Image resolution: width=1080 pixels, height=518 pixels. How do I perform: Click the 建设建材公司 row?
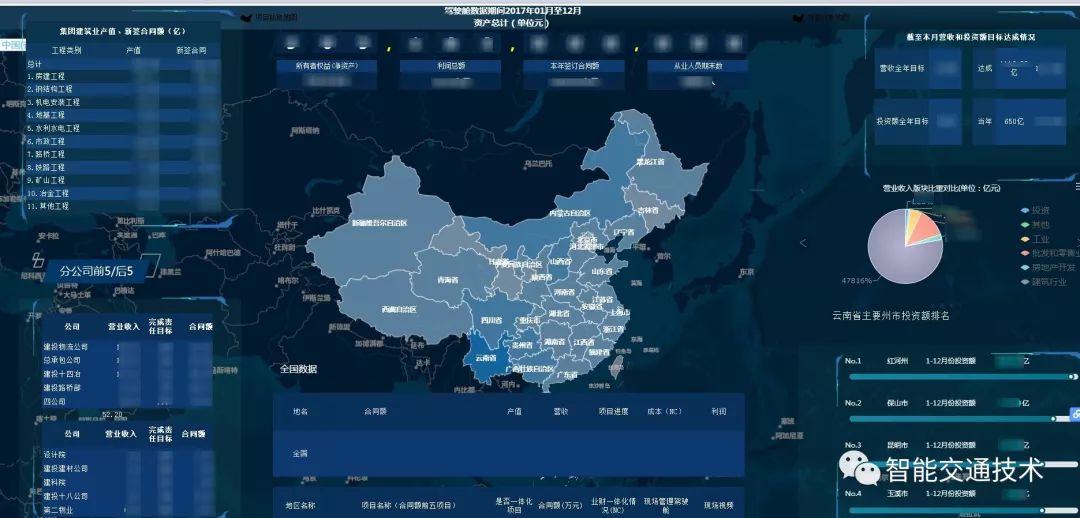[127, 469]
